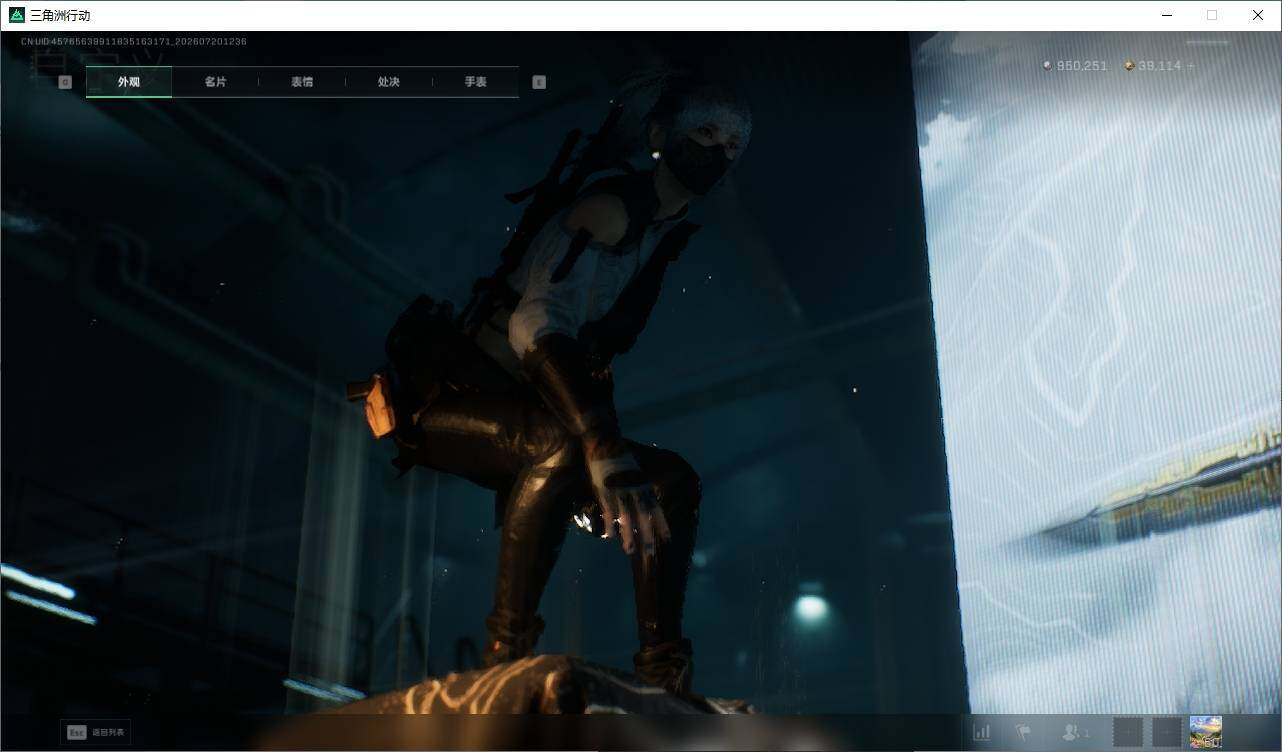Screen dimensions: 1282x752
Task: Select the 外观 tab
Action: click(129, 82)
